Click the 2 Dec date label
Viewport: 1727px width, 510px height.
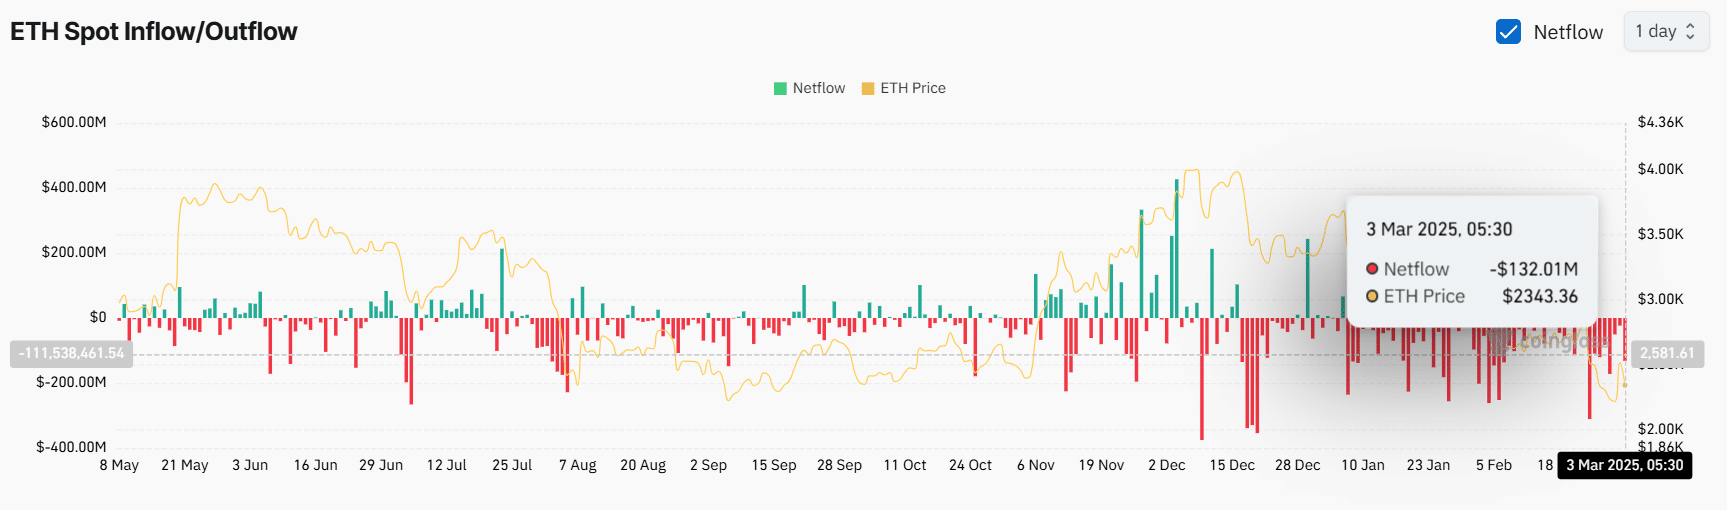[x=1167, y=465]
